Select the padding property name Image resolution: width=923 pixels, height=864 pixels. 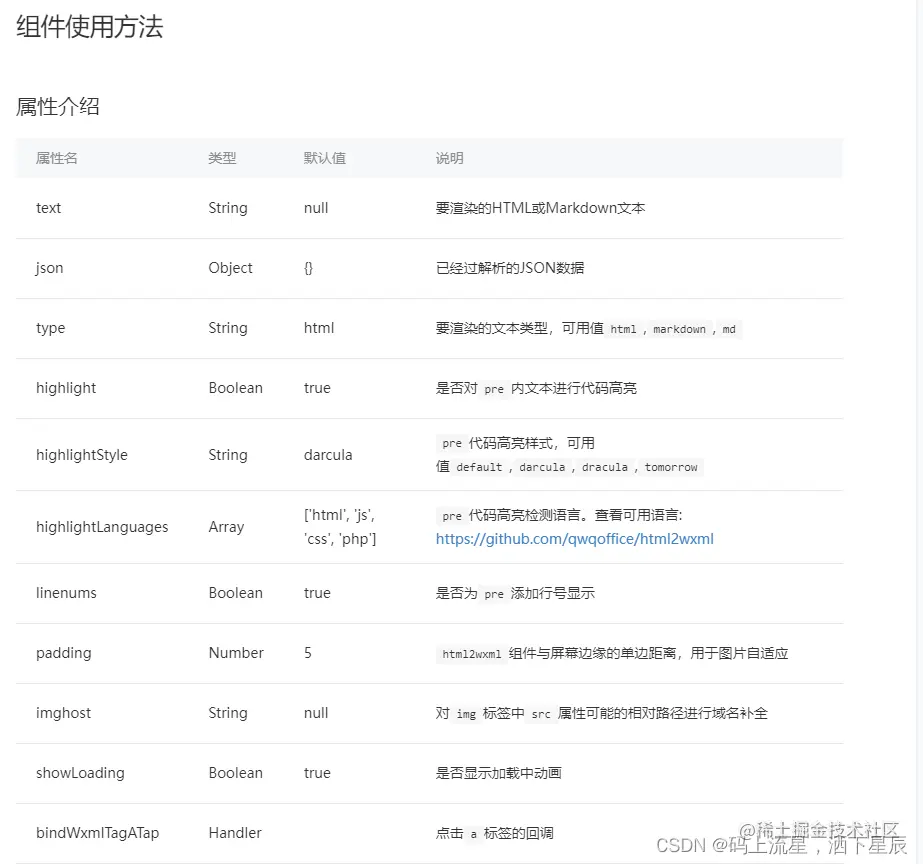(x=63, y=653)
